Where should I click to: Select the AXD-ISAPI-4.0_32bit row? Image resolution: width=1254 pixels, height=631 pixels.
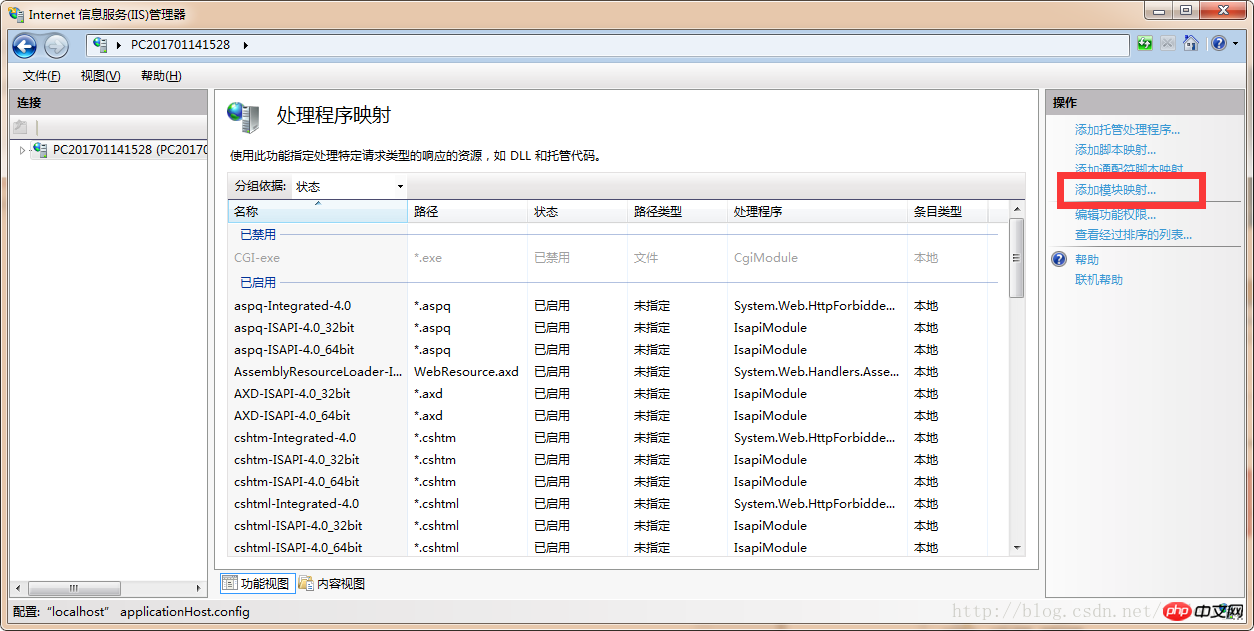tap(617, 394)
